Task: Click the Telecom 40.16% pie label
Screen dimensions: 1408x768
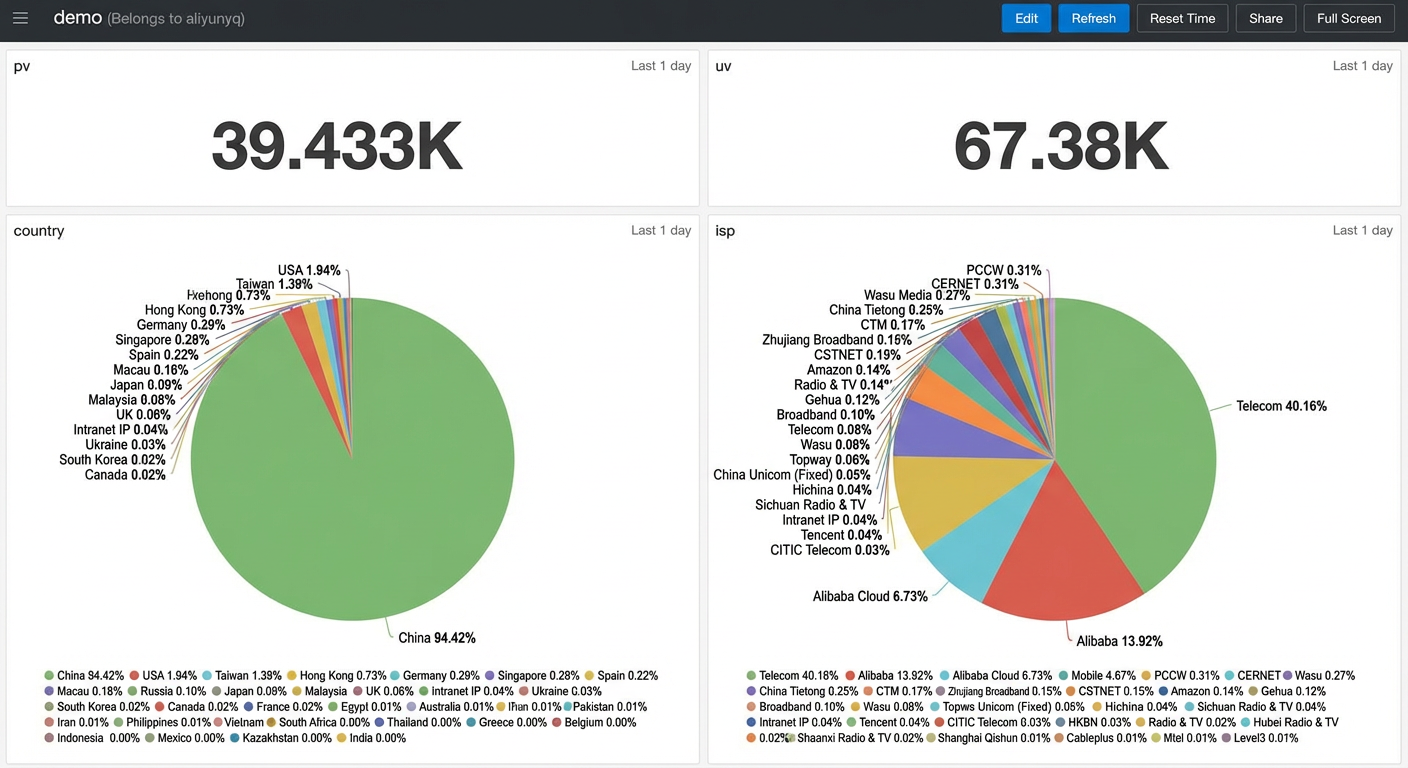Action: tap(1281, 406)
